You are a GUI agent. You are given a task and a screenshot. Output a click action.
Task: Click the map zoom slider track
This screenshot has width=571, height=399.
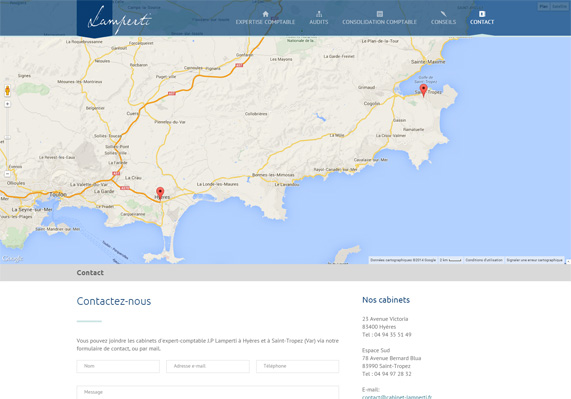coord(7,139)
